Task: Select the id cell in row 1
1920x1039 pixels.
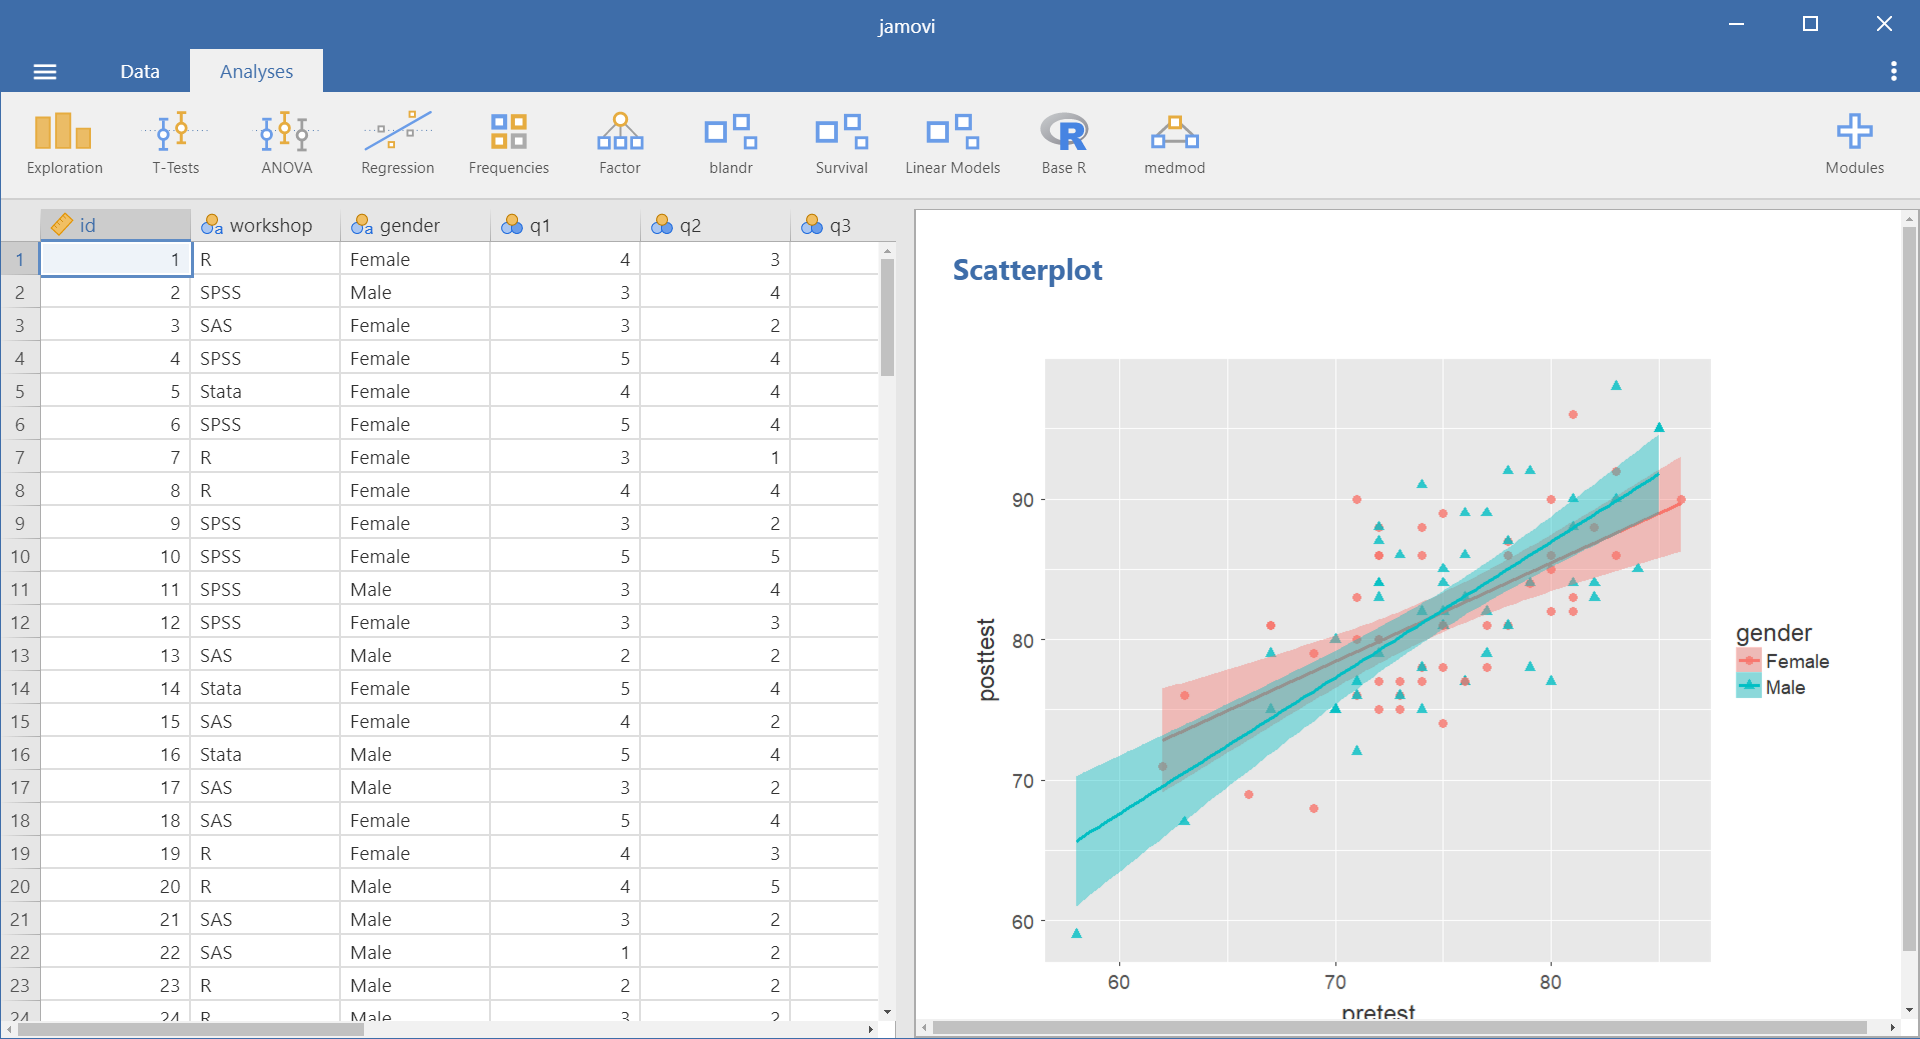Action: click(115, 259)
